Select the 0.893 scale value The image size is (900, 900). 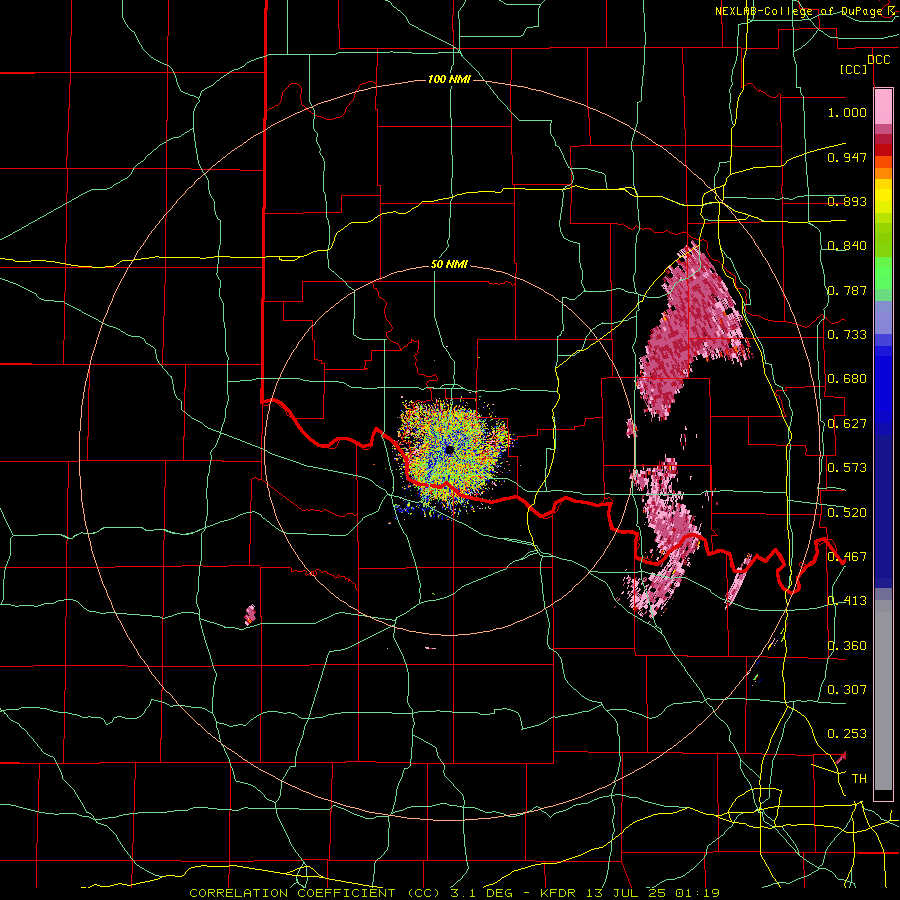(847, 201)
